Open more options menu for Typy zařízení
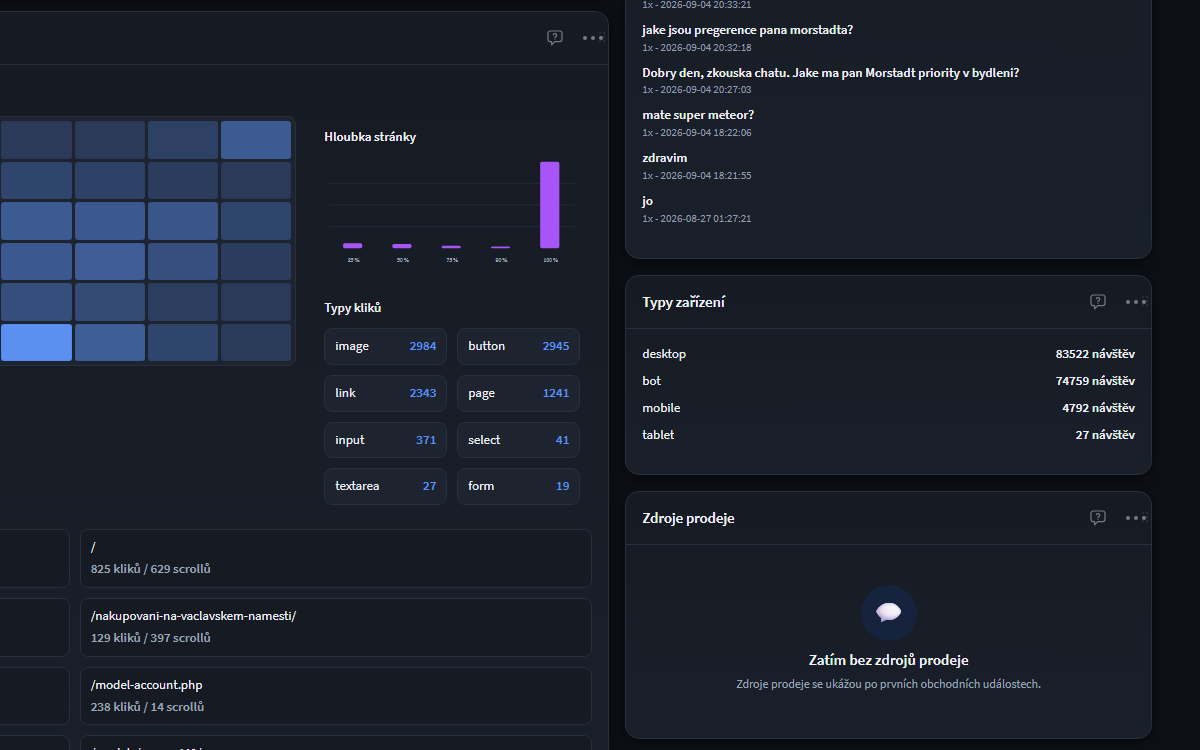Viewport: 1200px width, 750px height. [1136, 301]
